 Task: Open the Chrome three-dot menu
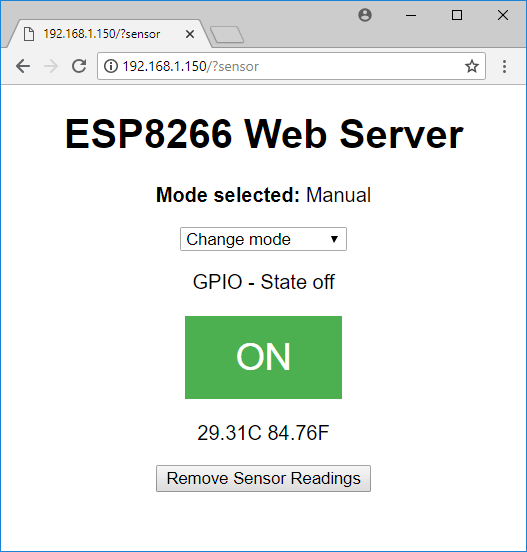pos(504,67)
